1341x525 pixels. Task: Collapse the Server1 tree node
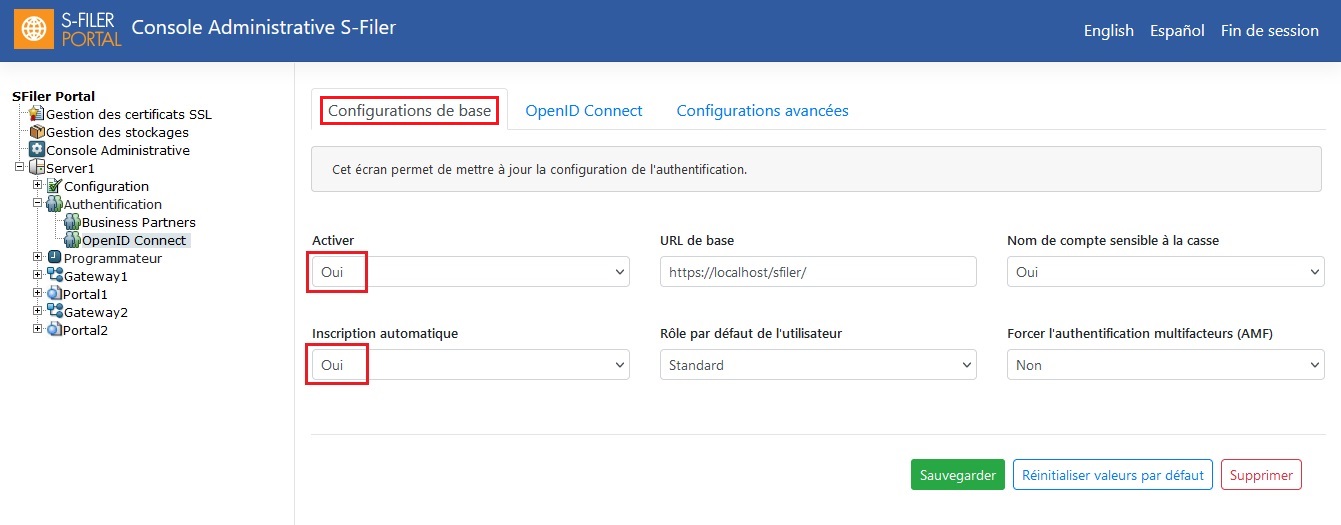(20, 167)
